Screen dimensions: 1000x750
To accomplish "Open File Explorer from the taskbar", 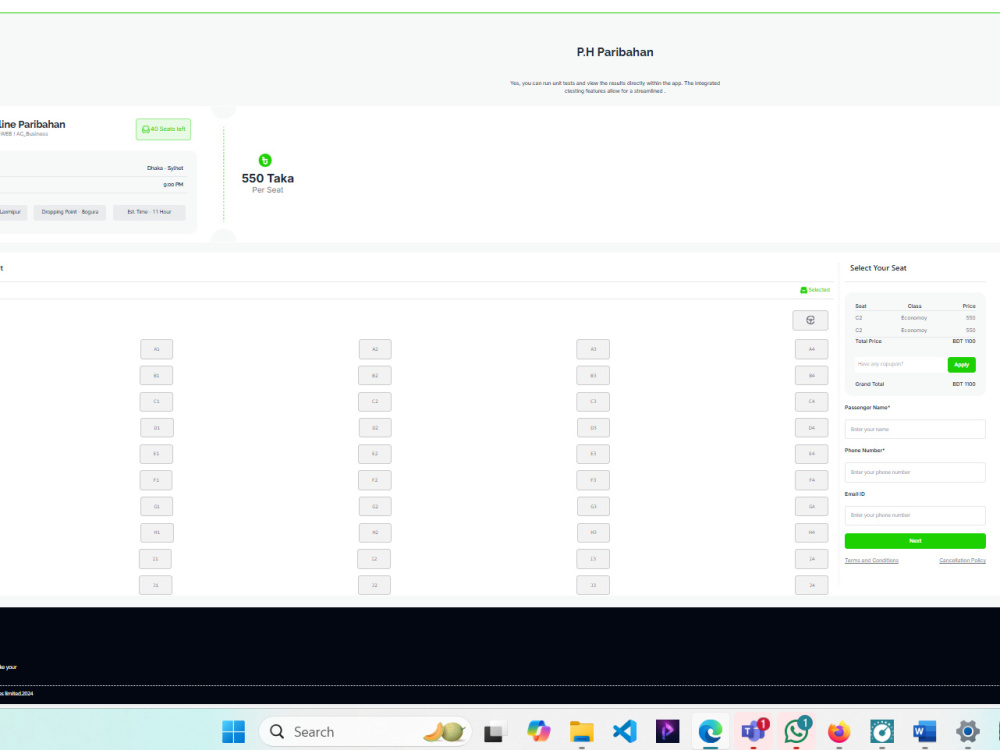I will coord(582,732).
